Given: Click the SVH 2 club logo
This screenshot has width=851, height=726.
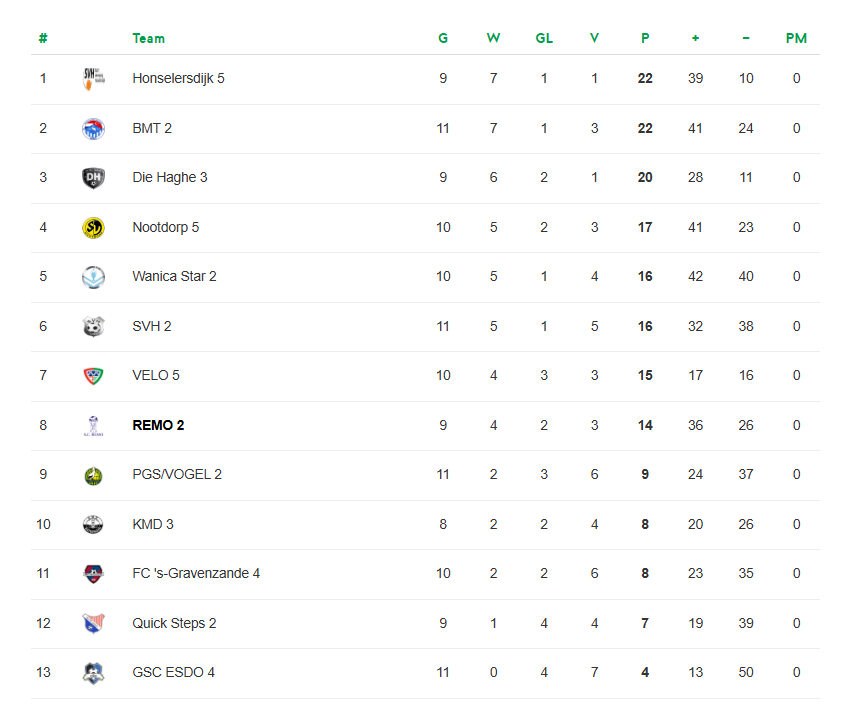Looking at the screenshot, I should [92, 326].
